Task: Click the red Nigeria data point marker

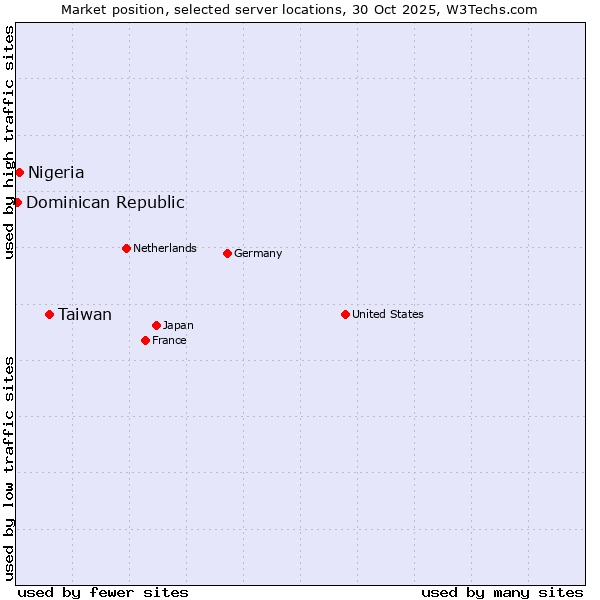Action: pyautogui.click(x=19, y=172)
